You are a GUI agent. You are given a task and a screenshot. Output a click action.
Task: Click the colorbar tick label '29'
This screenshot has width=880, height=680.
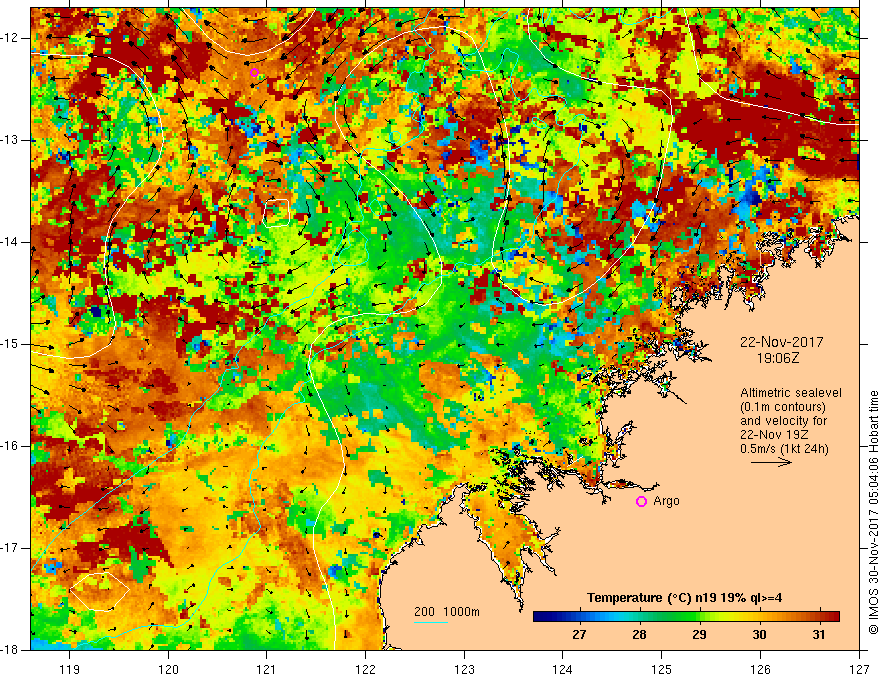699,635
